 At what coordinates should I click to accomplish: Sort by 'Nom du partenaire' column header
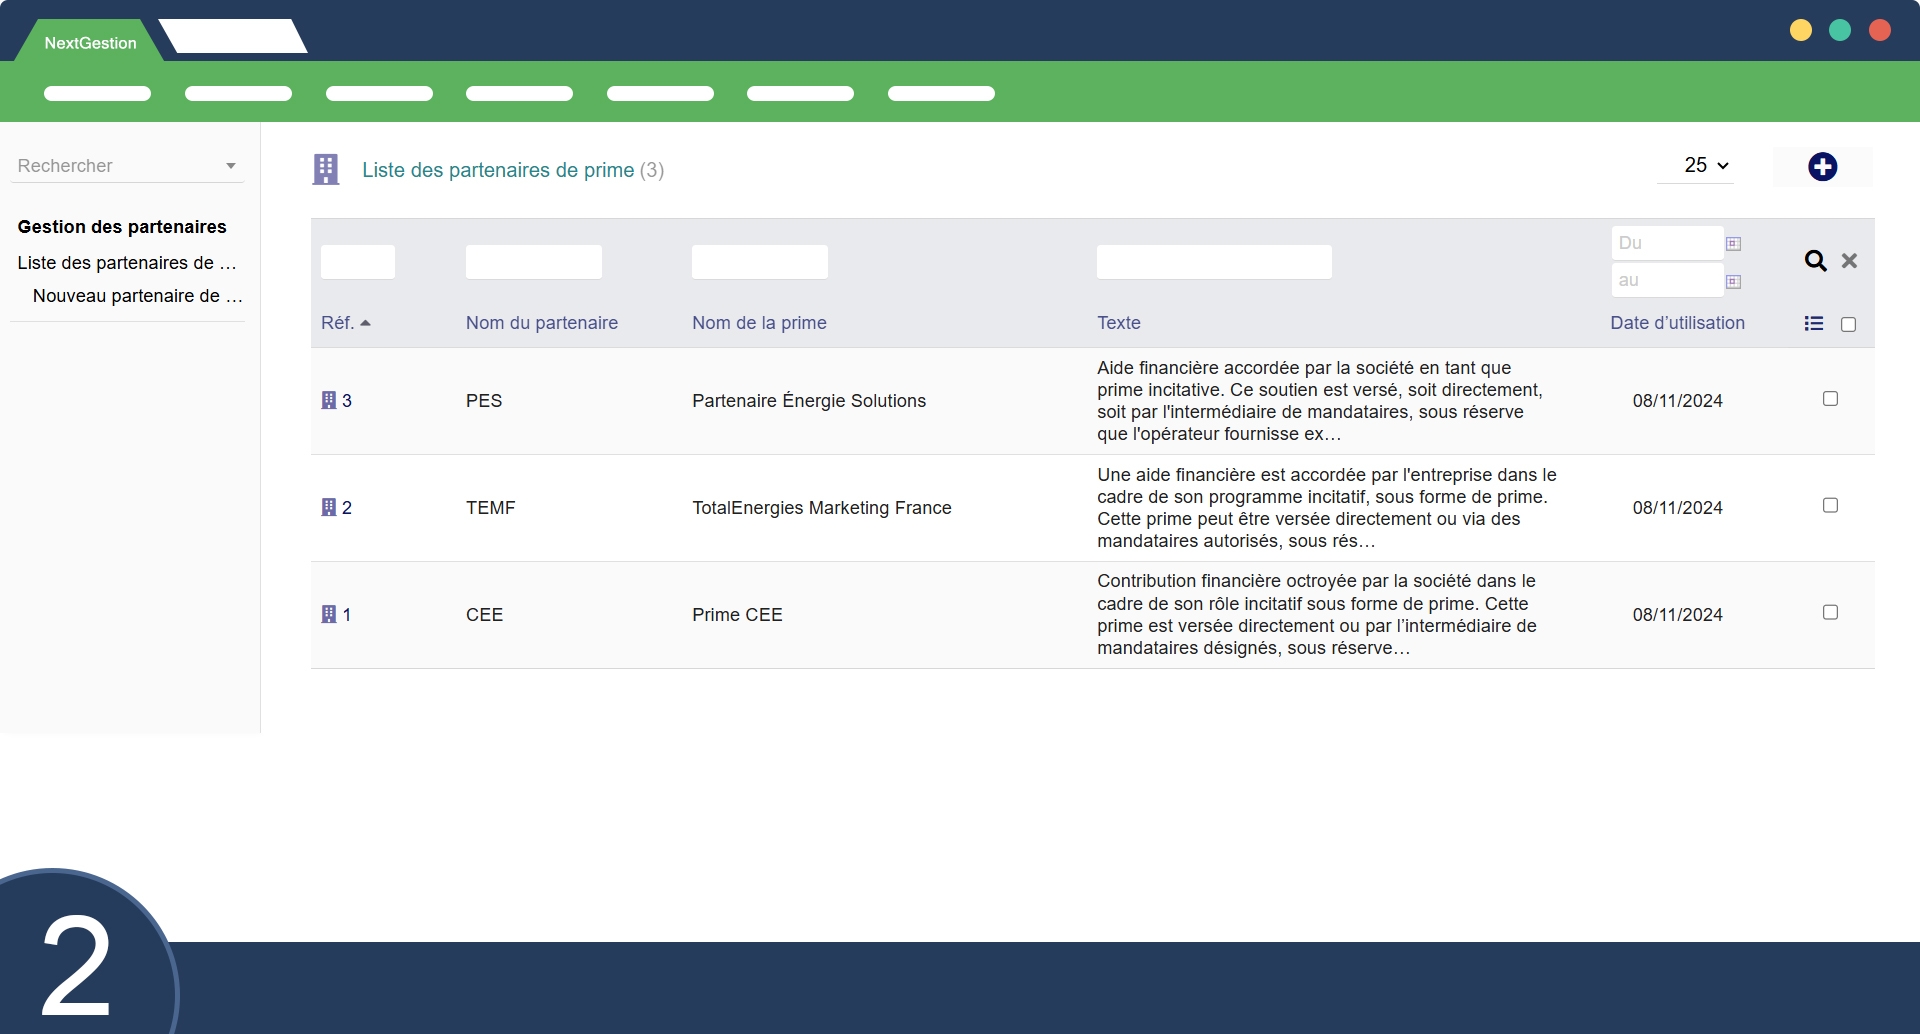(541, 323)
